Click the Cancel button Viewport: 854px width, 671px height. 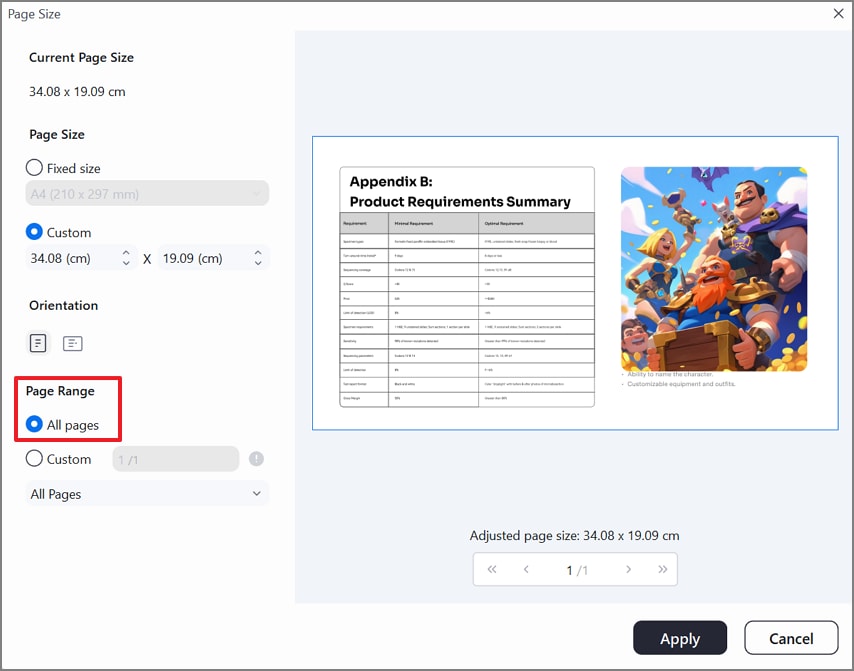[791, 638]
